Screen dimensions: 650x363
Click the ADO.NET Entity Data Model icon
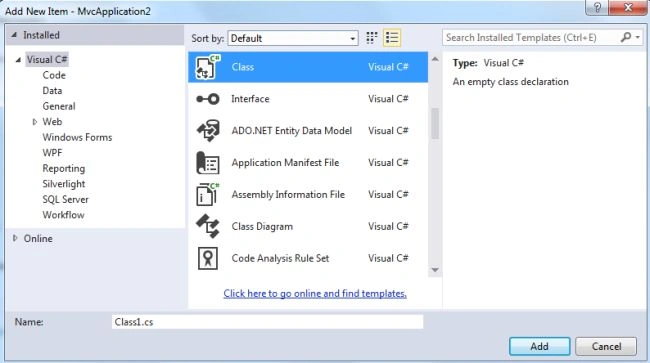208,131
